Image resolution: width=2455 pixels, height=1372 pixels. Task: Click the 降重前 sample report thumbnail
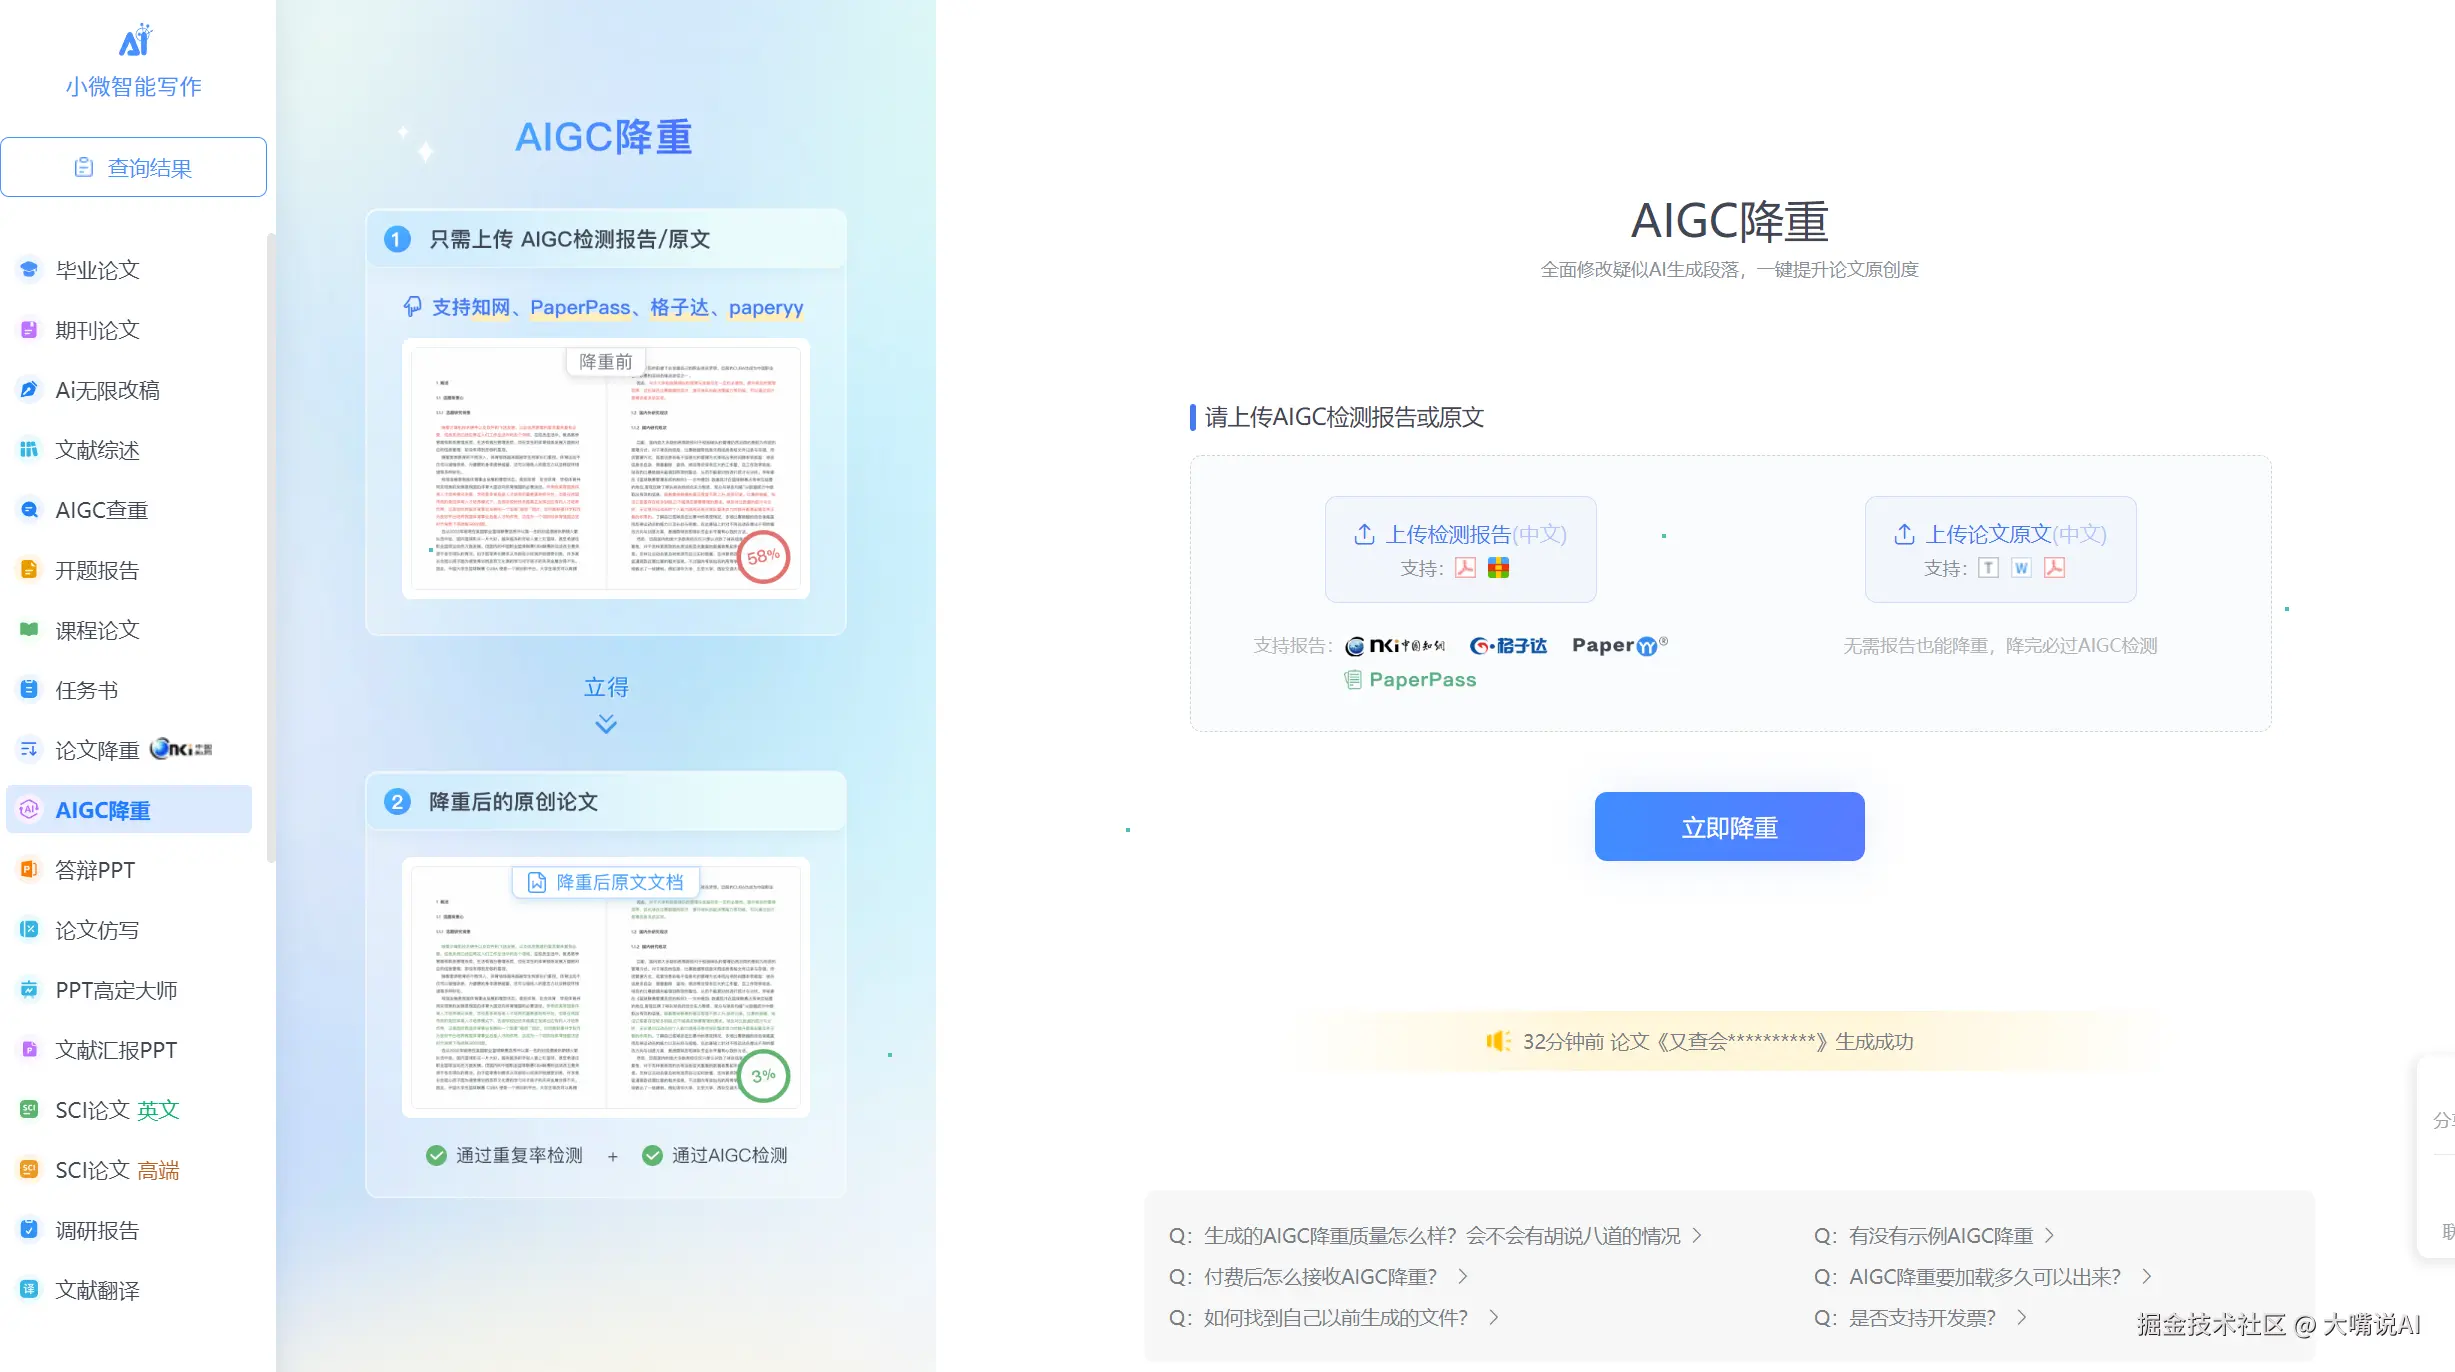click(x=606, y=470)
